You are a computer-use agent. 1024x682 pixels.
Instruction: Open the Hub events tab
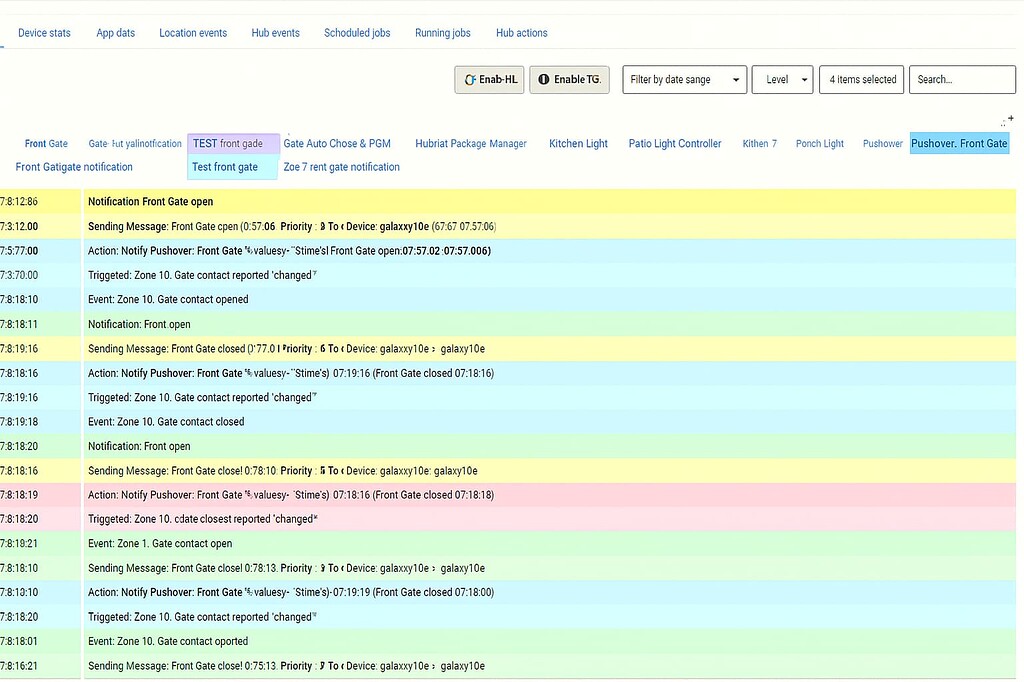click(275, 32)
